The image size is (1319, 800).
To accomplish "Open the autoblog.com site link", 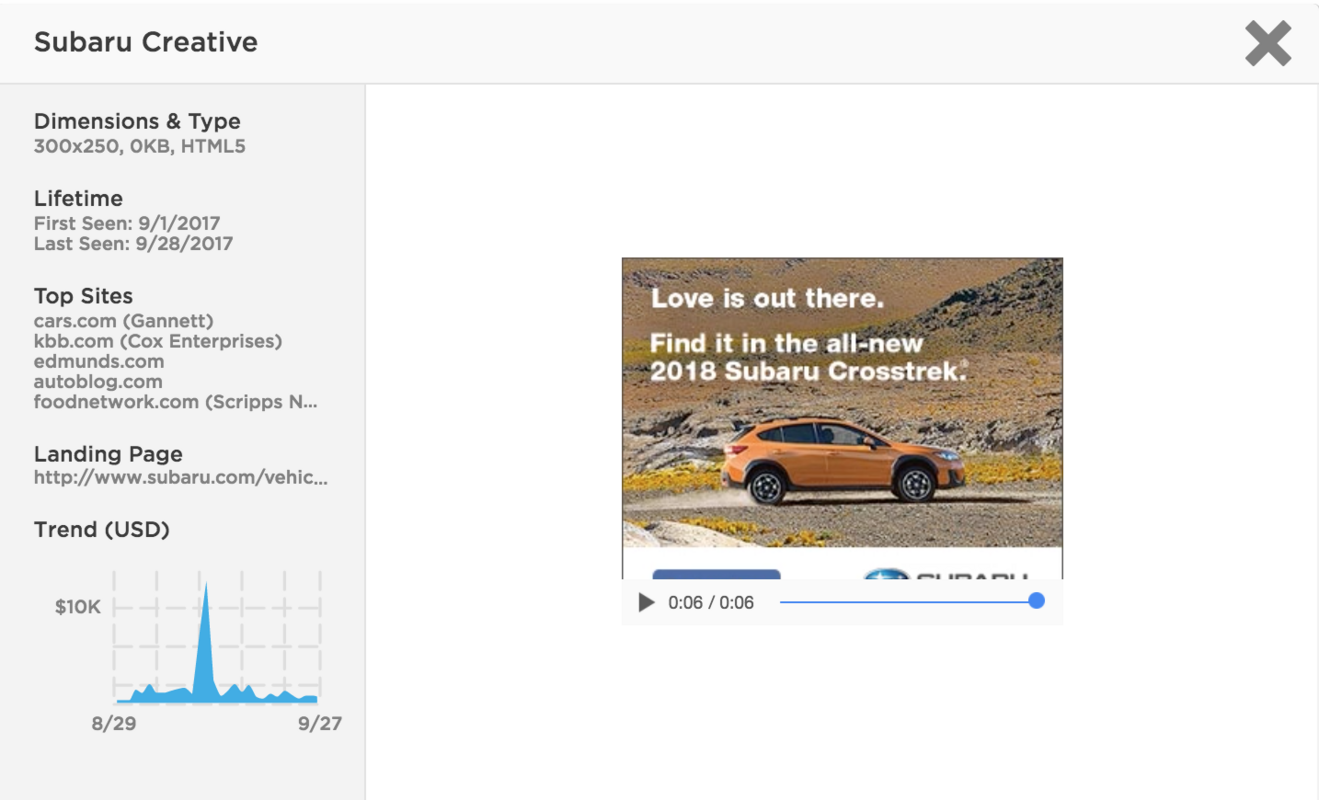I will click(97, 380).
